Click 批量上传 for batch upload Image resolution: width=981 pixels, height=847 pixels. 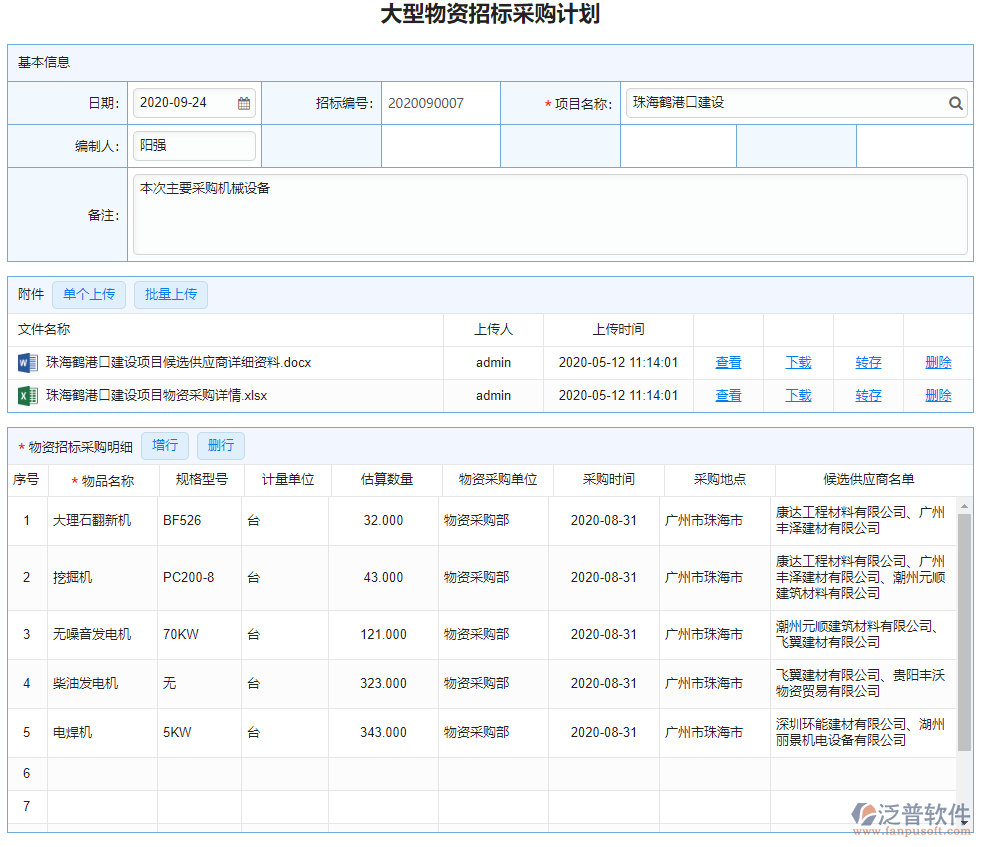tap(170, 294)
